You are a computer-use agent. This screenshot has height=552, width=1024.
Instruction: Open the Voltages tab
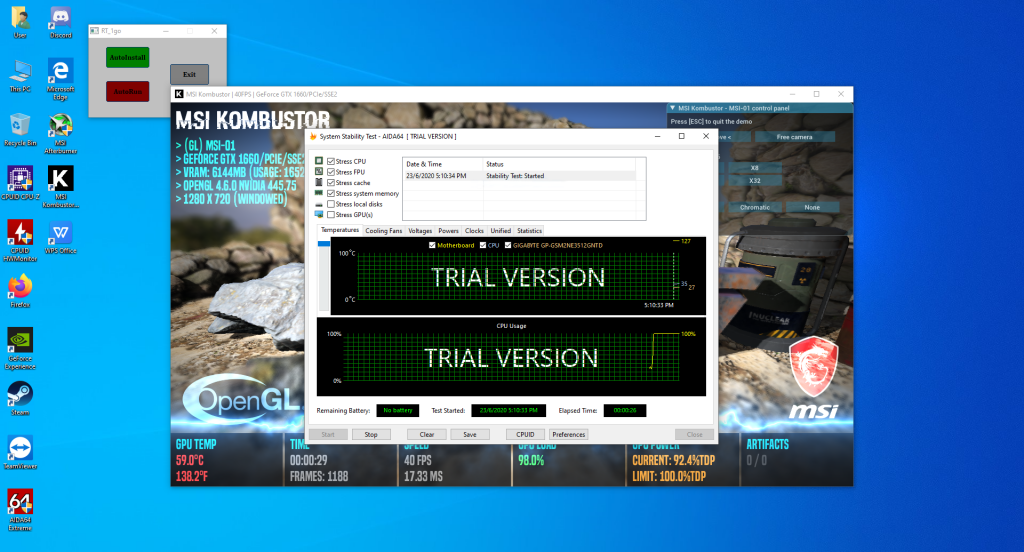coord(420,231)
